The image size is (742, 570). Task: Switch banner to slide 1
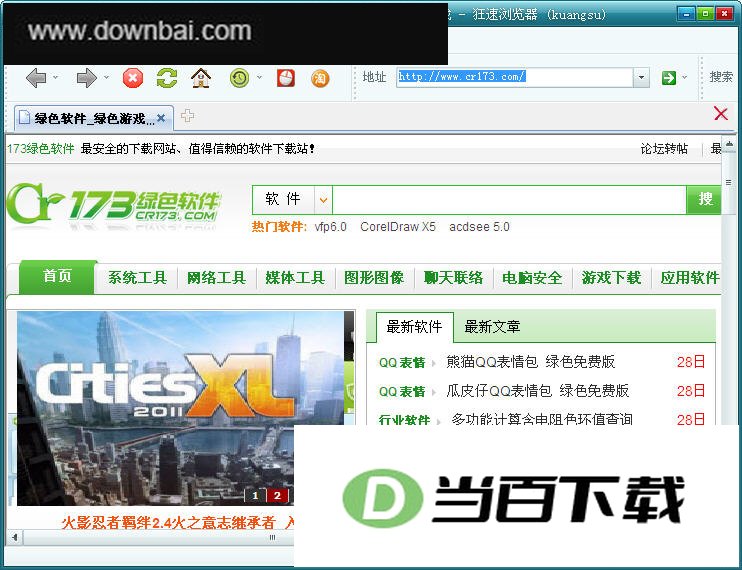[255, 496]
